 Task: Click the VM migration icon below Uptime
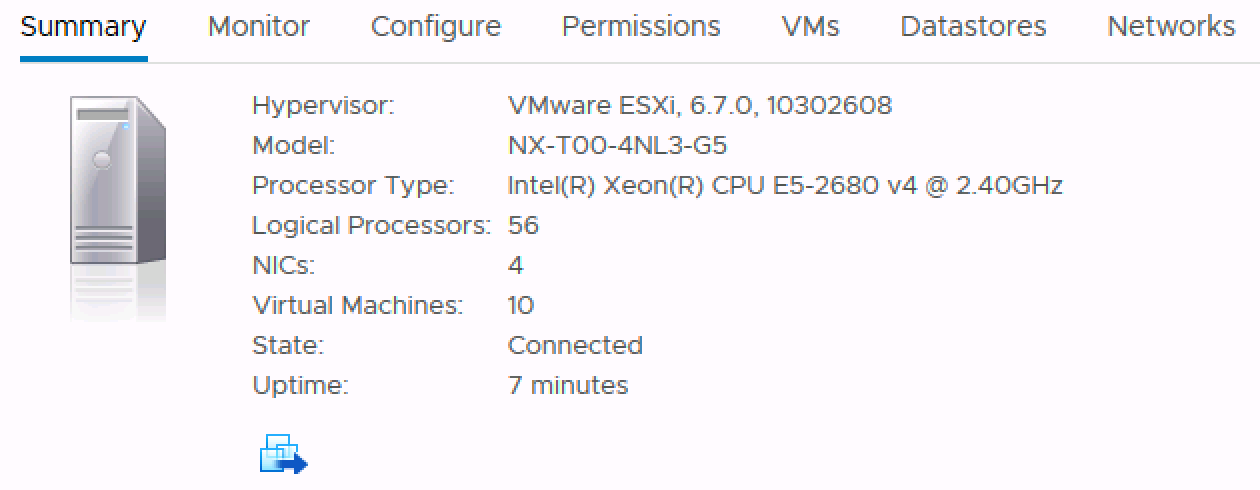tap(283, 453)
